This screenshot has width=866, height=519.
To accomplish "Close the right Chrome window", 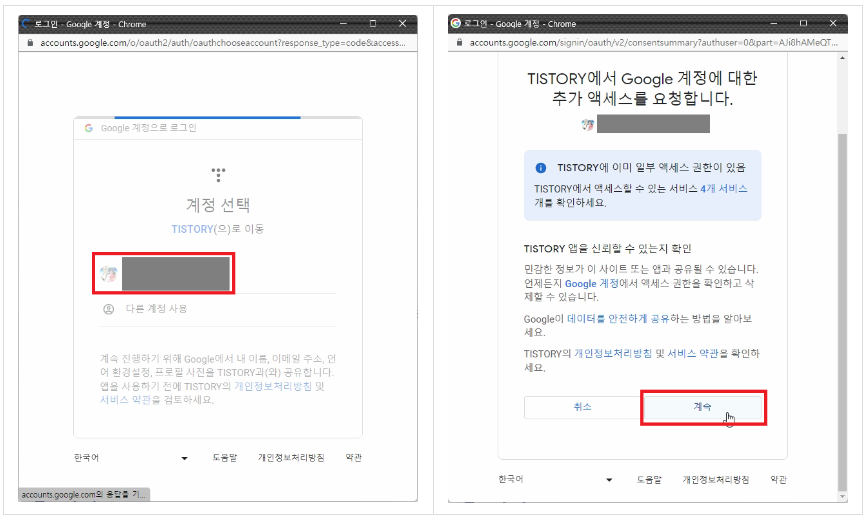I will 833,23.
